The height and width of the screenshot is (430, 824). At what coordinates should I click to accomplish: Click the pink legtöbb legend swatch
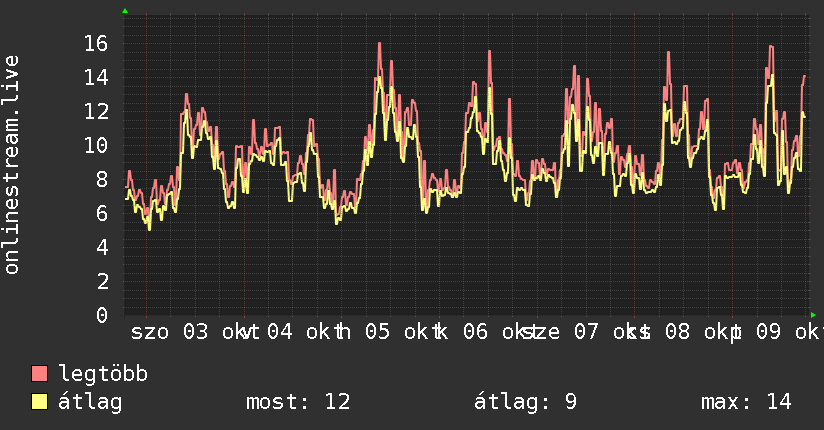pyautogui.click(x=39, y=373)
